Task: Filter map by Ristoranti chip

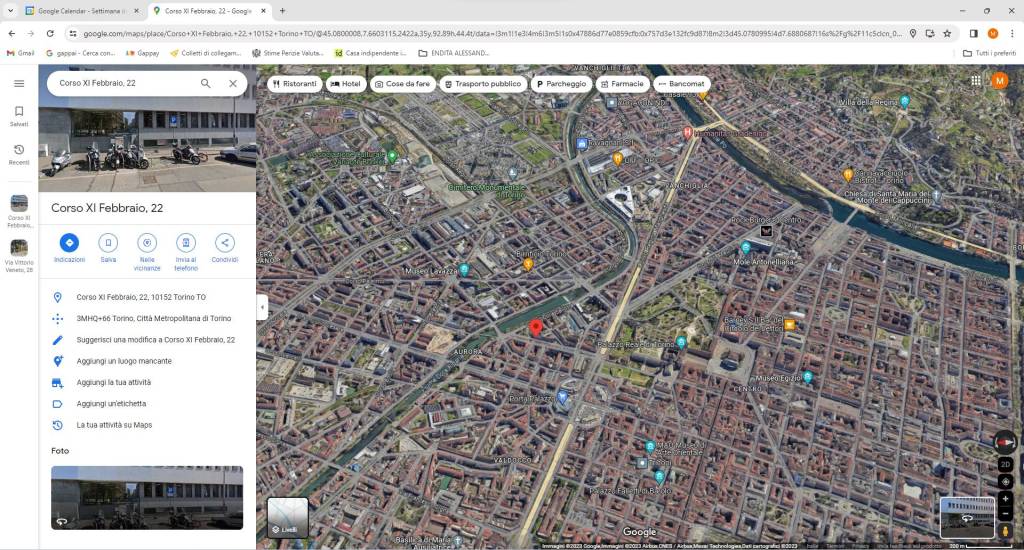Action: (295, 84)
